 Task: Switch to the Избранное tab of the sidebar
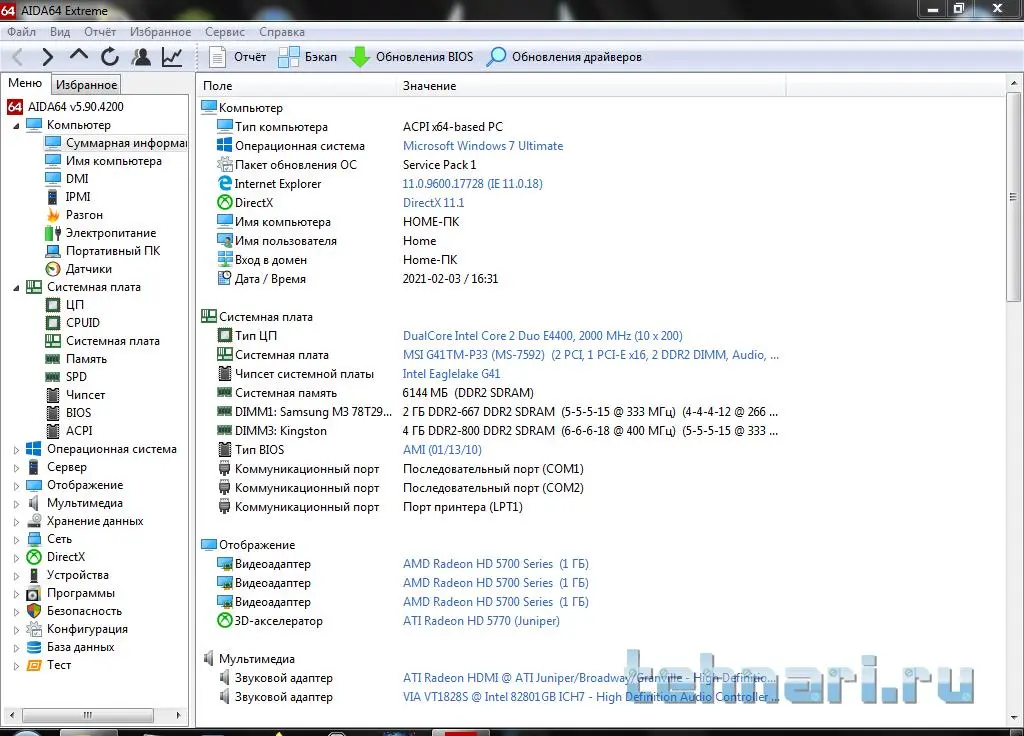[x=86, y=85]
